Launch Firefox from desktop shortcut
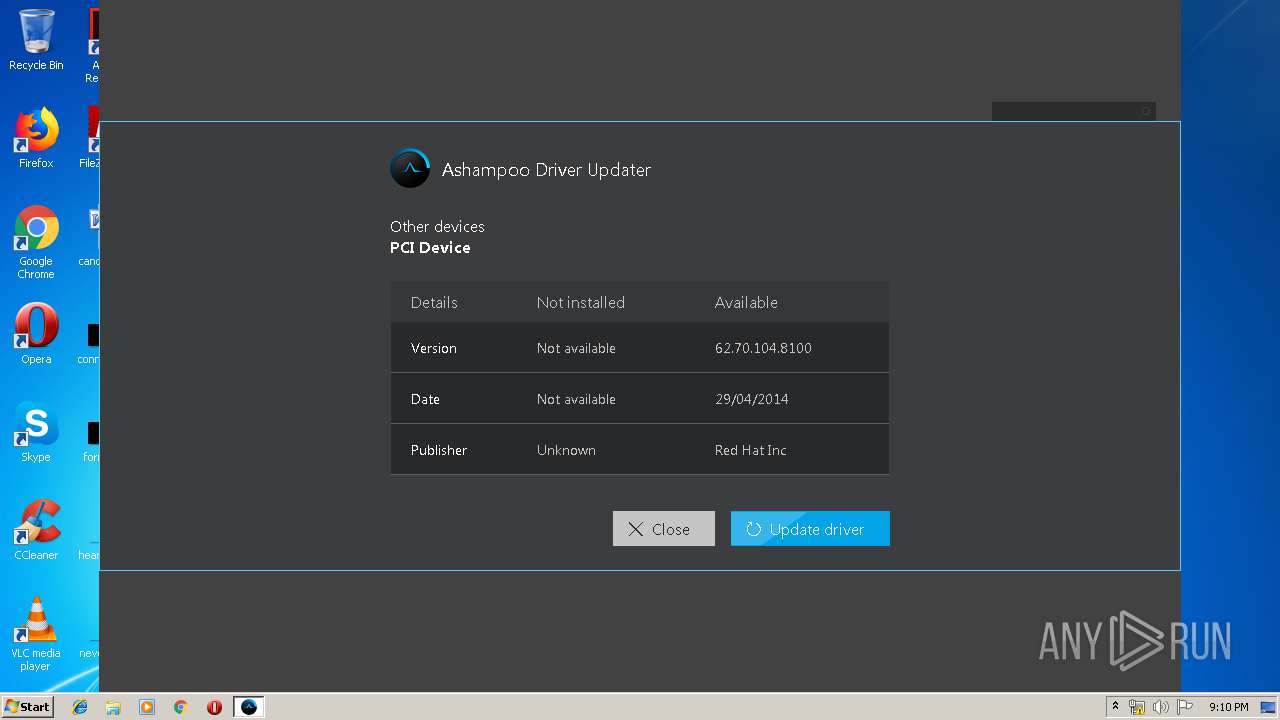The height and width of the screenshot is (720, 1280). coord(36,138)
